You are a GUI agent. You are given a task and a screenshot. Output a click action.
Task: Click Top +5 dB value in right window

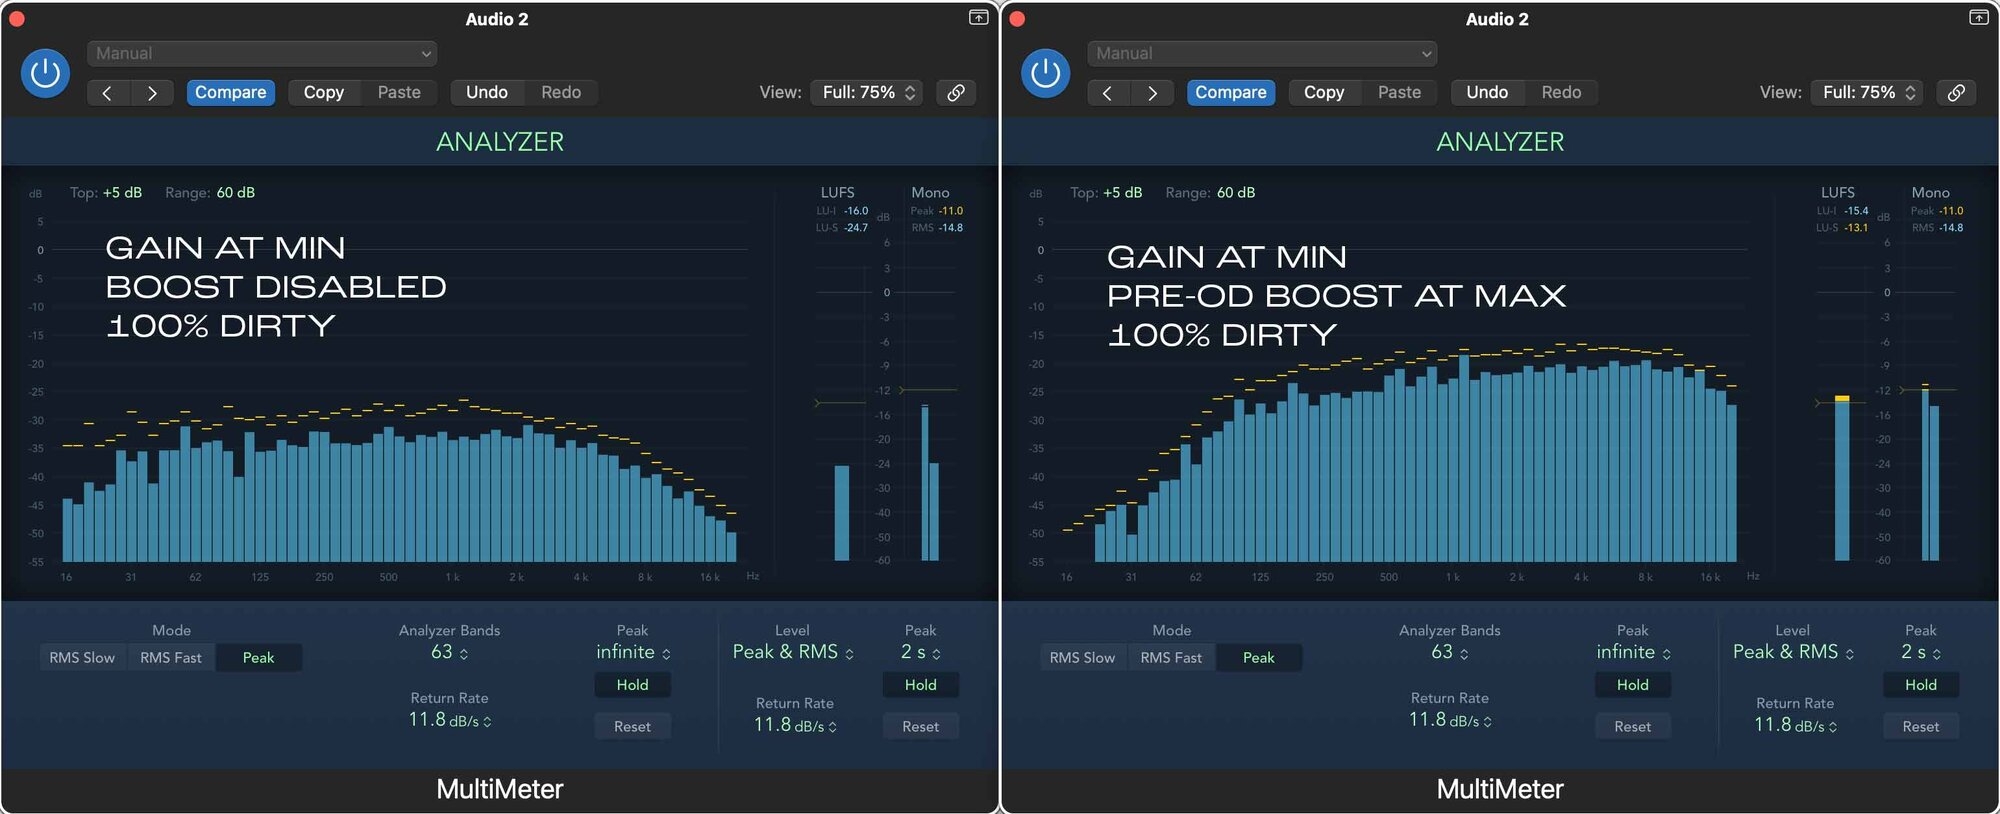[1122, 192]
